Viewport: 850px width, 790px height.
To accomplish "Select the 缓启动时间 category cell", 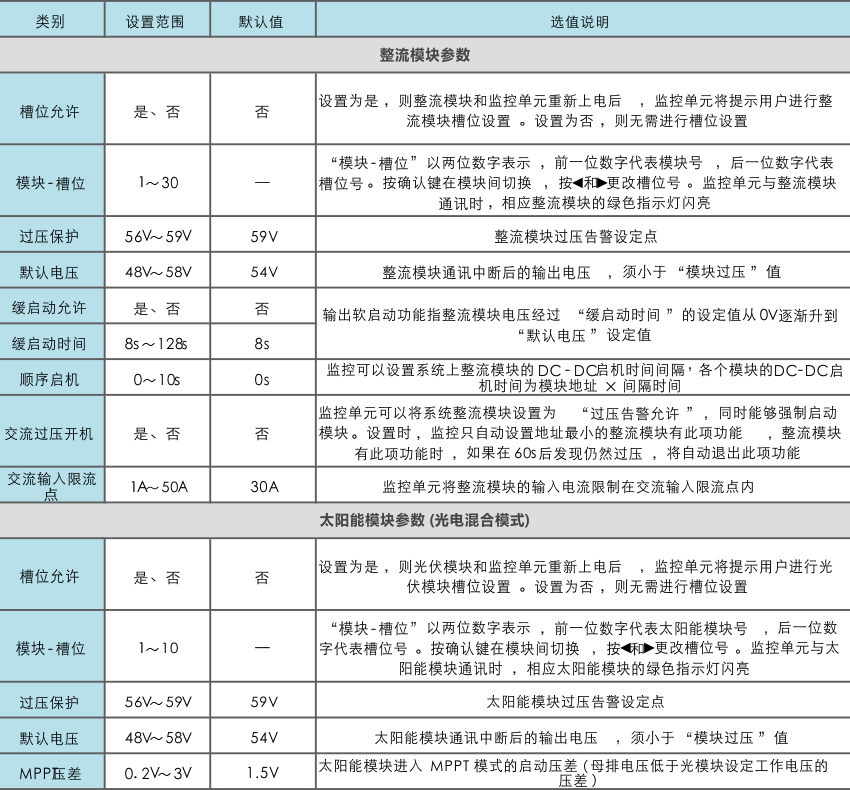I will tap(51, 343).
